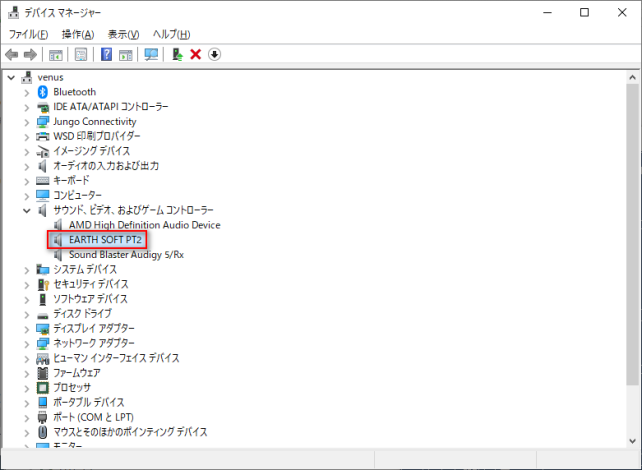Image resolution: width=642 pixels, height=470 pixels.
Task: Select AMD High Definition Audio Device
Action: coord(145,225)
